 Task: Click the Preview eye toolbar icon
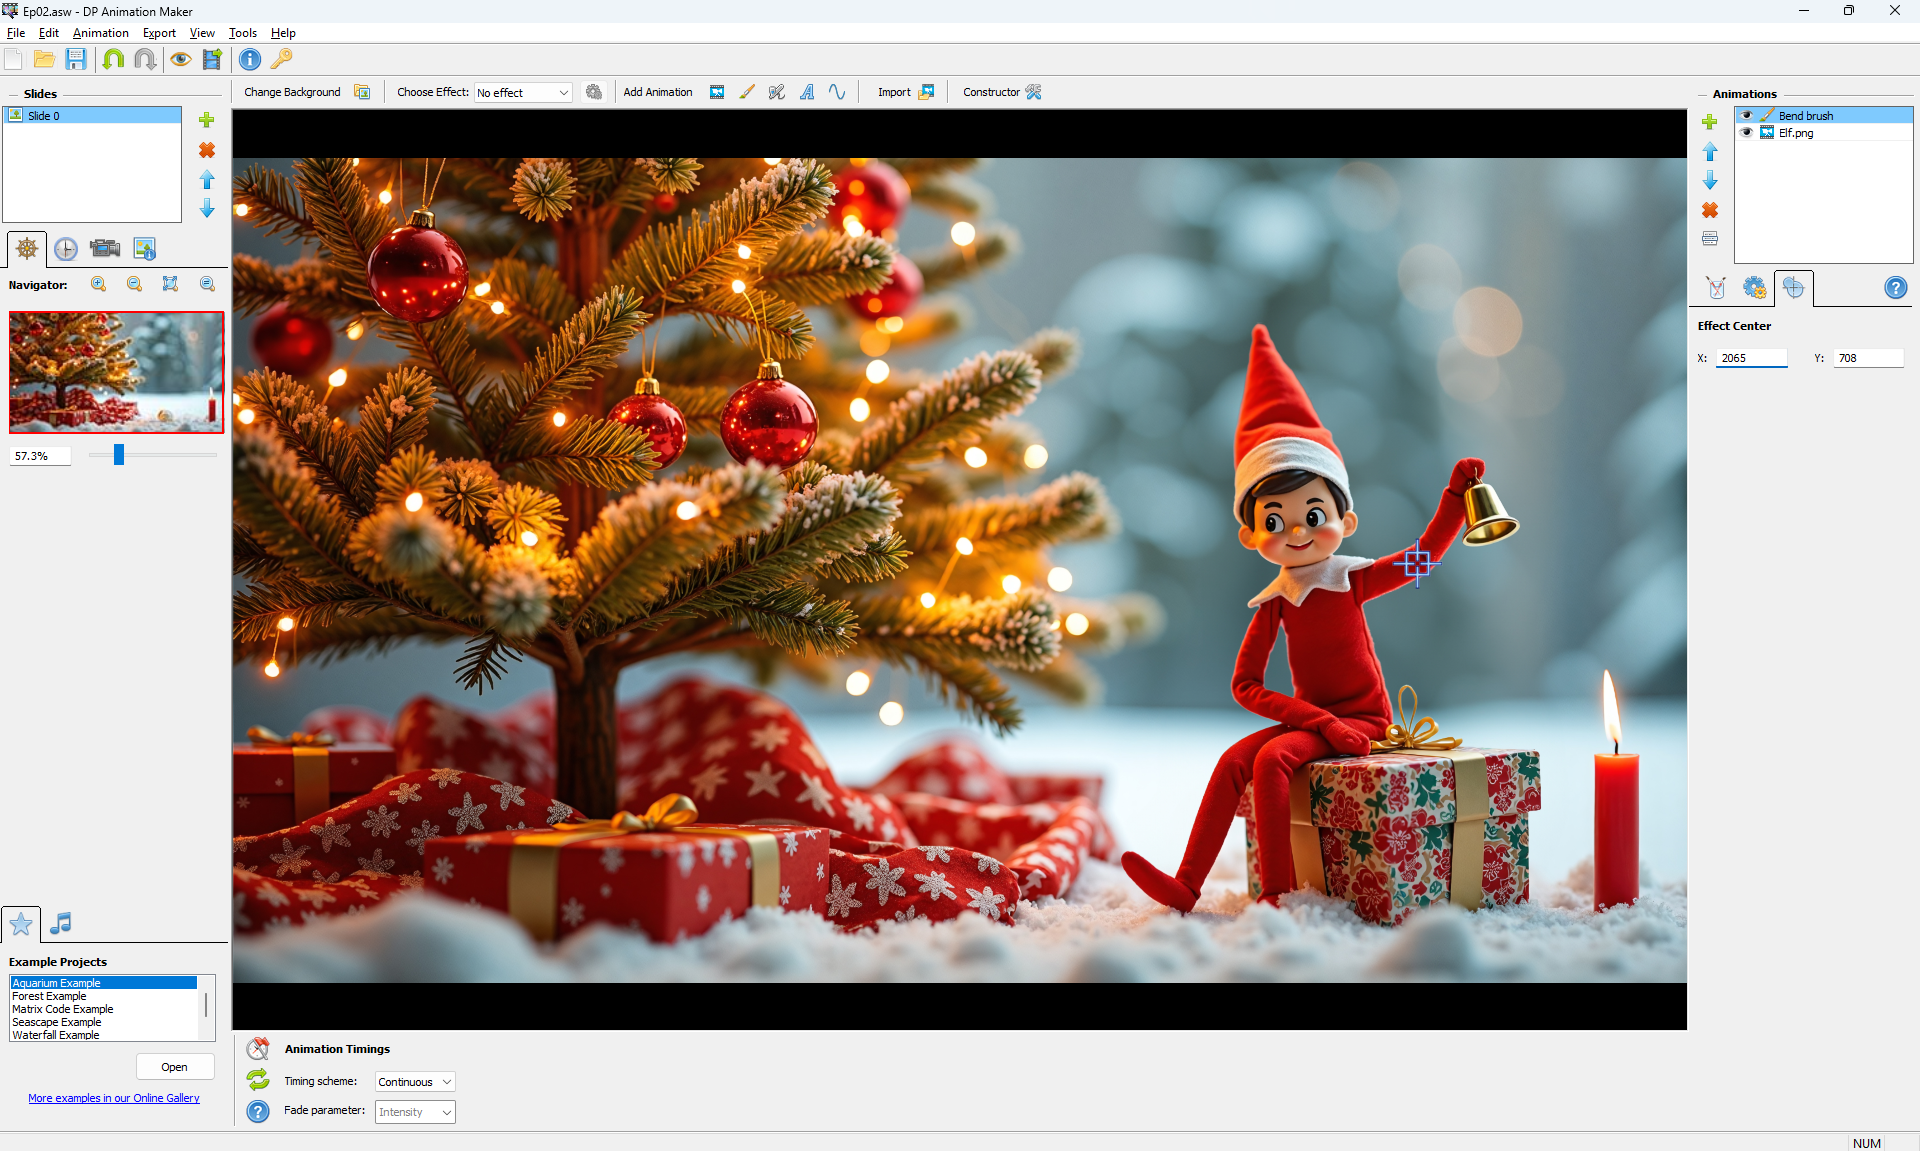coord(180,59)
